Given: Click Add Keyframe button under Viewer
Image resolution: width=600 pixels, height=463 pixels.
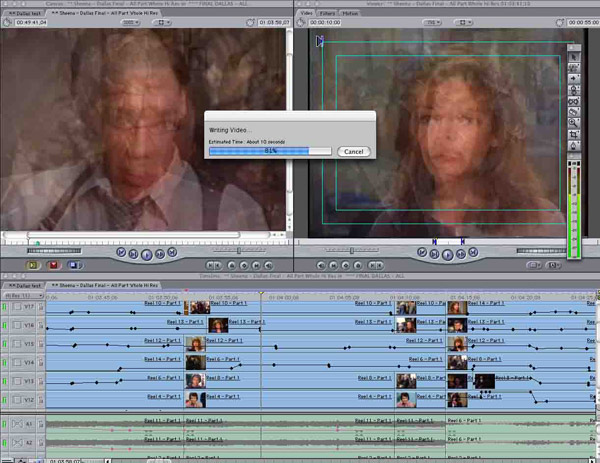Looking at the screenshot, I should 346,265.
